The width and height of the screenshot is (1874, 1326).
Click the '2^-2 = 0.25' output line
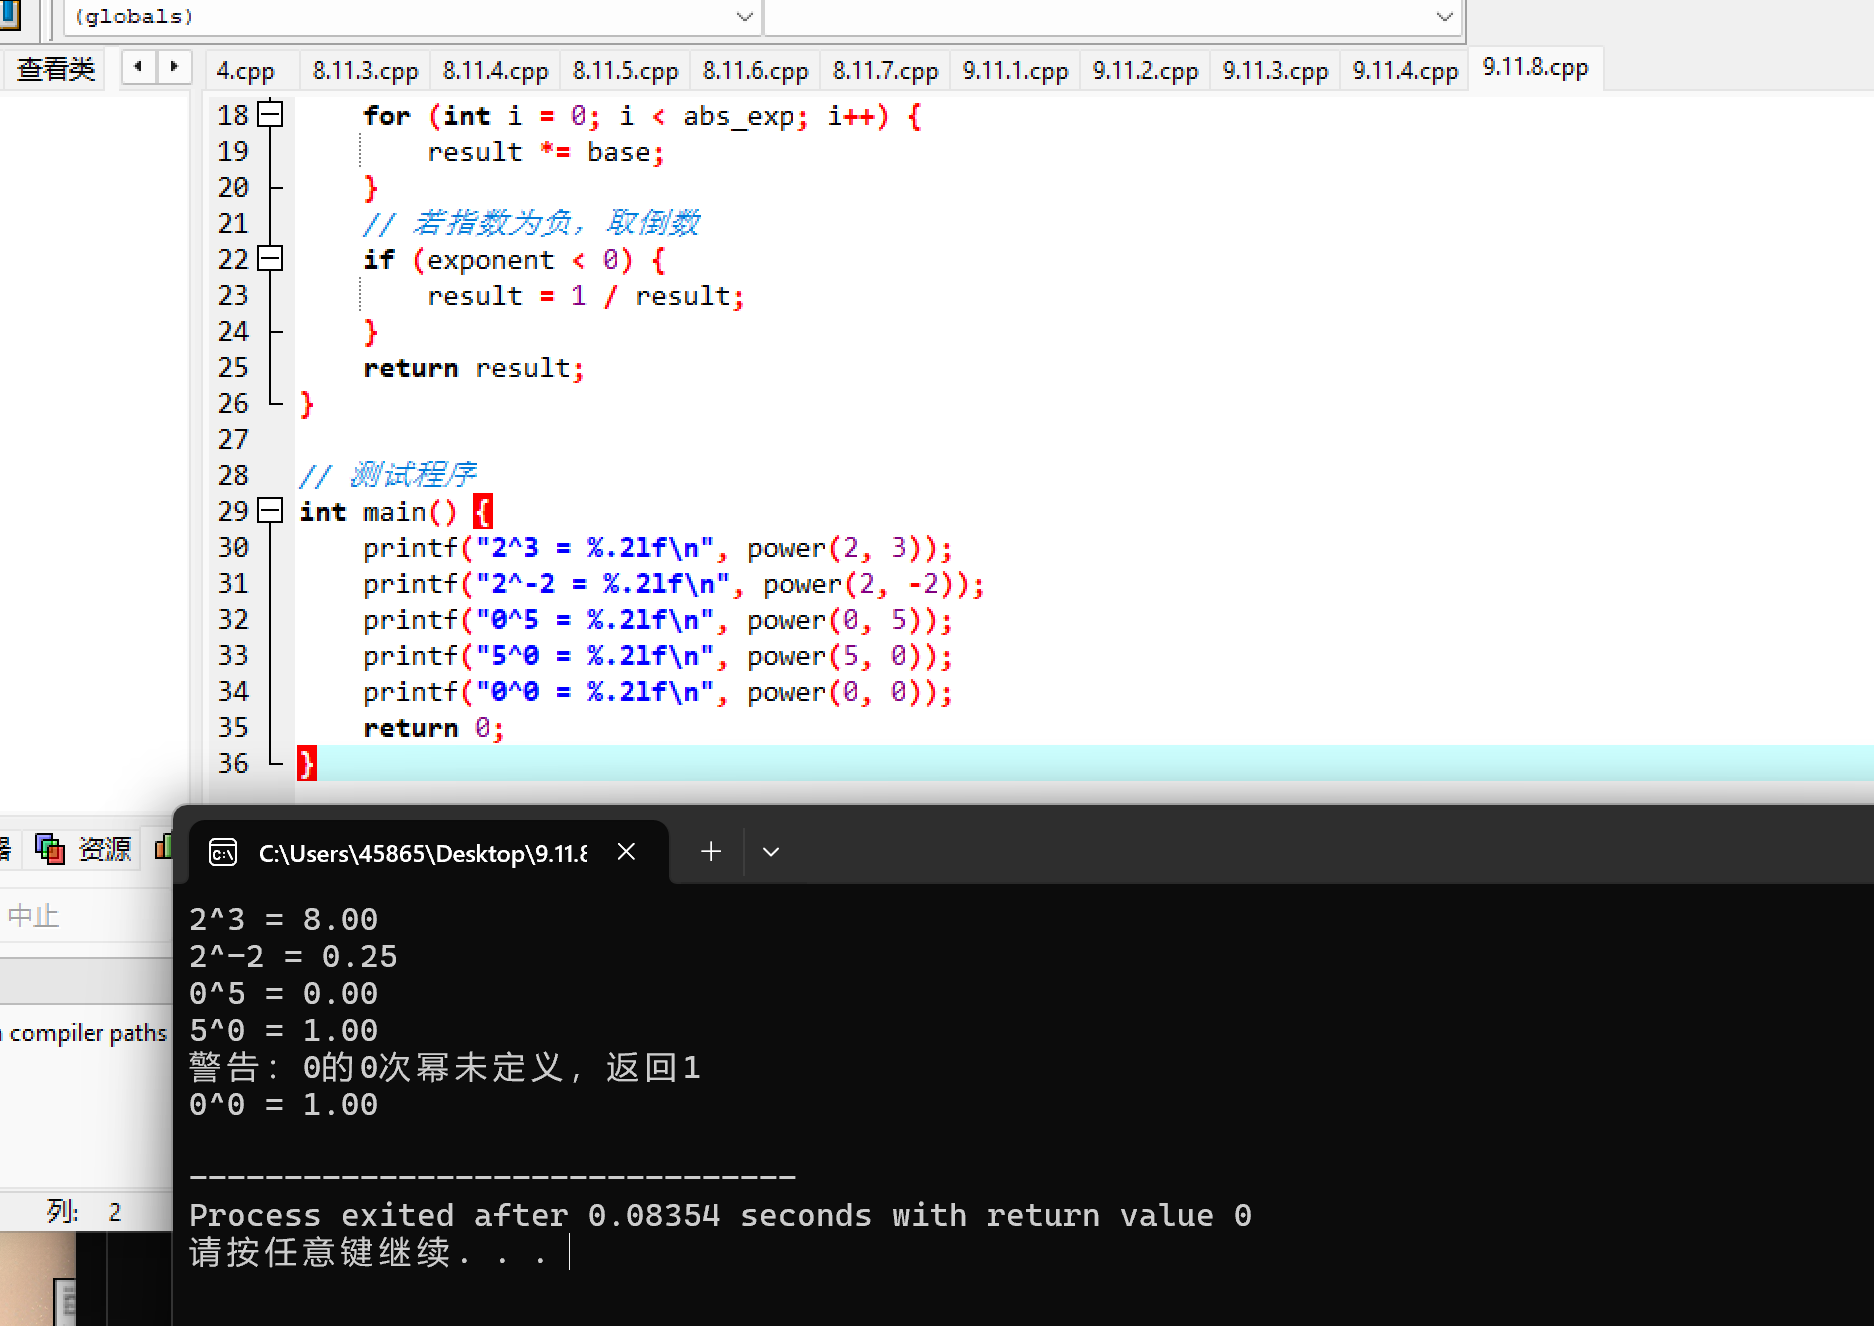point(294,957)
